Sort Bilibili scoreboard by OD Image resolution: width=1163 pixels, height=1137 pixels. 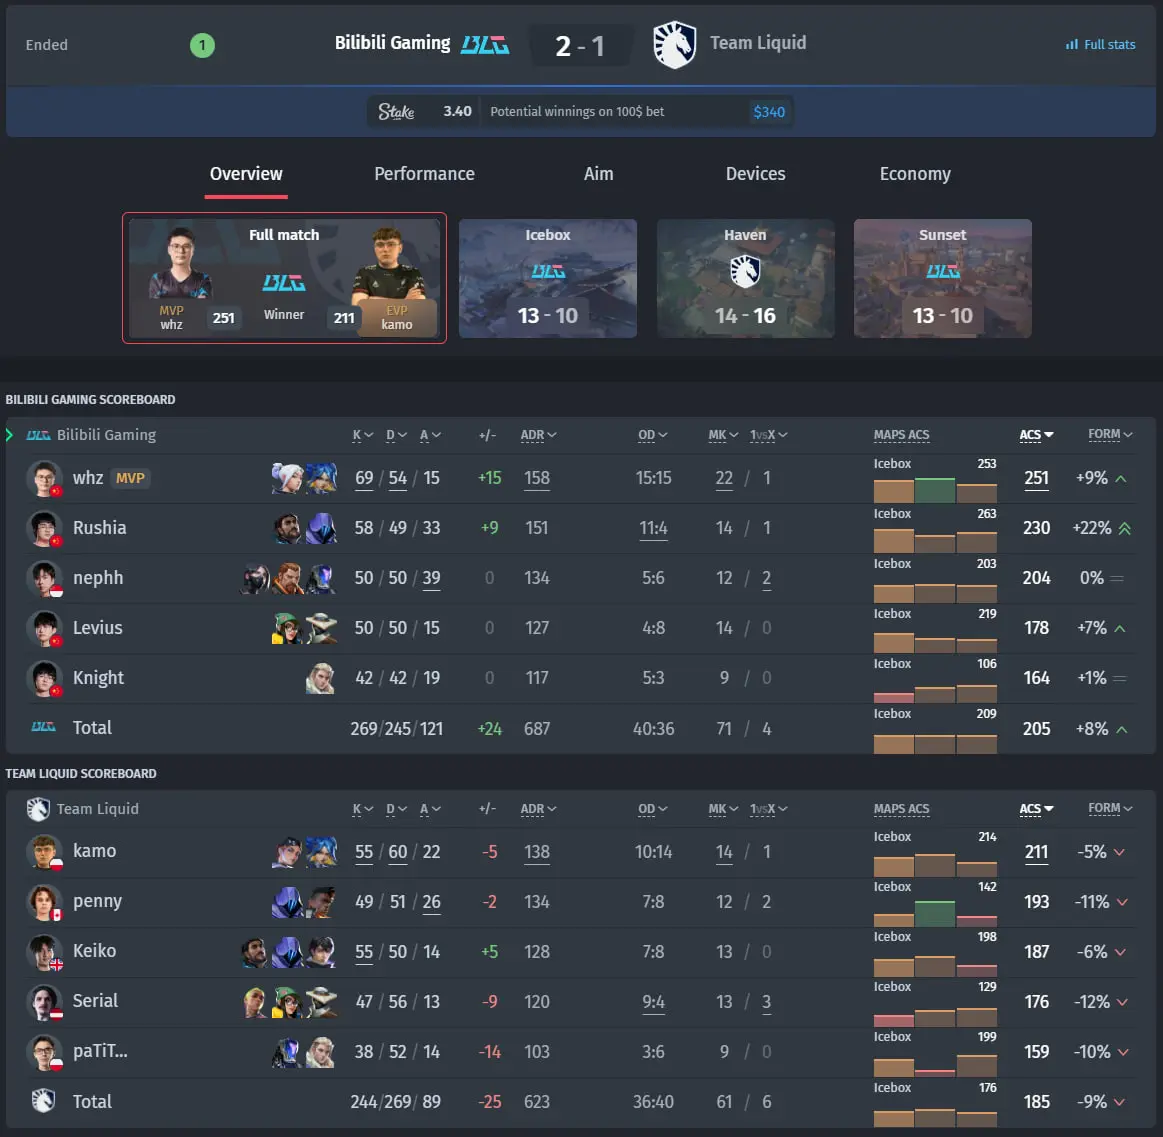tap(653, 435)
